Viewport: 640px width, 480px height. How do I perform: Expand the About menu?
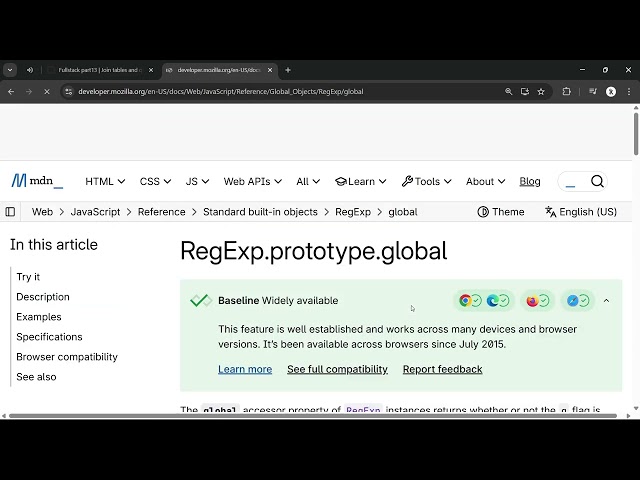[485, 181]
